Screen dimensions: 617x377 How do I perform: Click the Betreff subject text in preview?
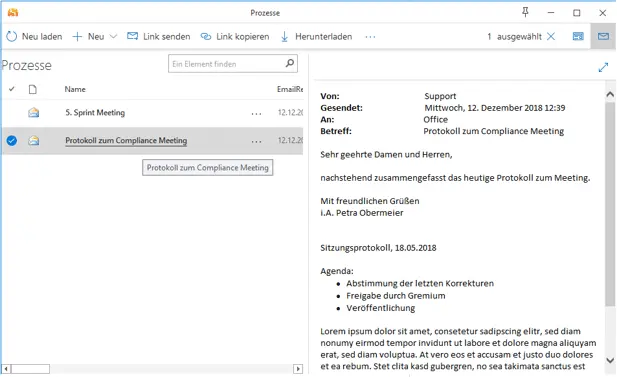(x=493, y=131)
